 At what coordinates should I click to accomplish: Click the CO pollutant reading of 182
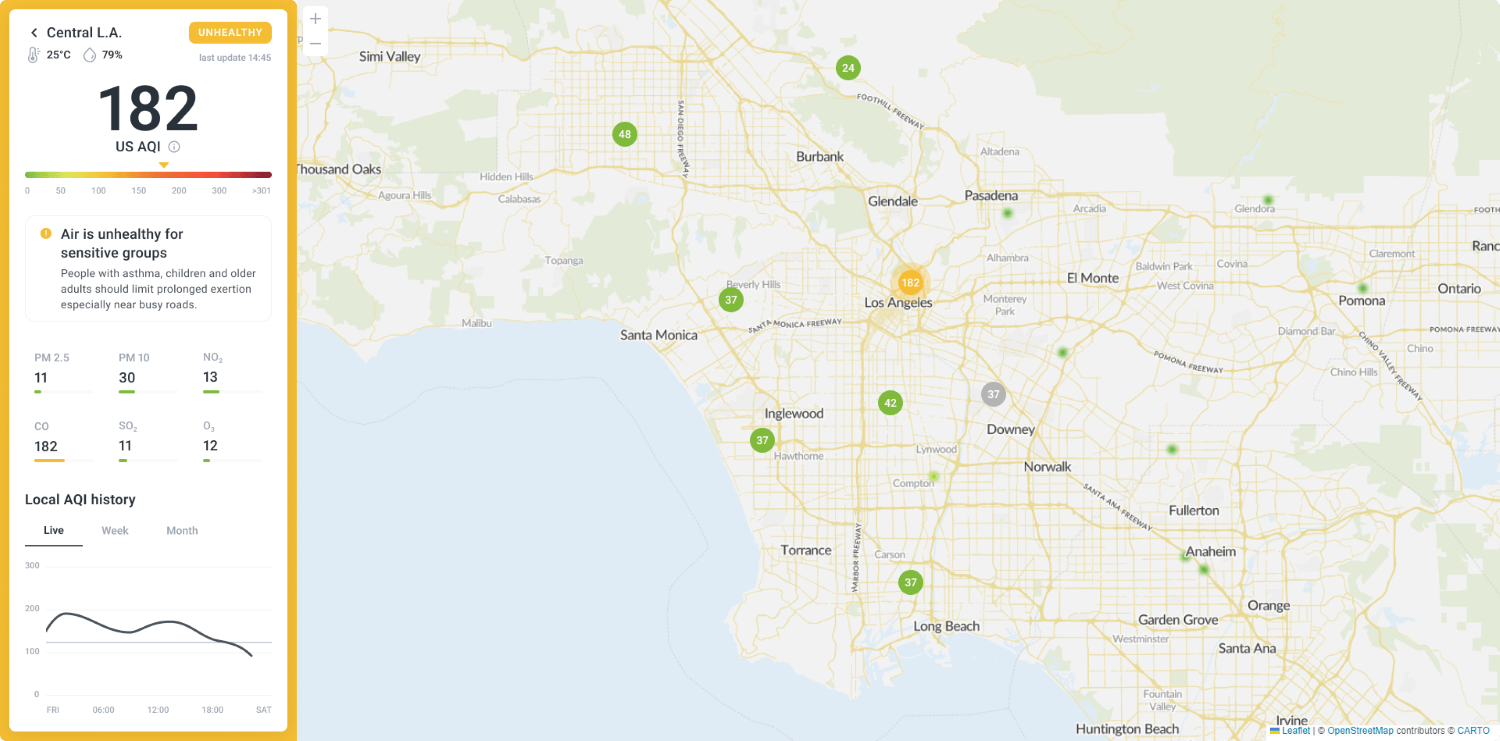point(46,446)
